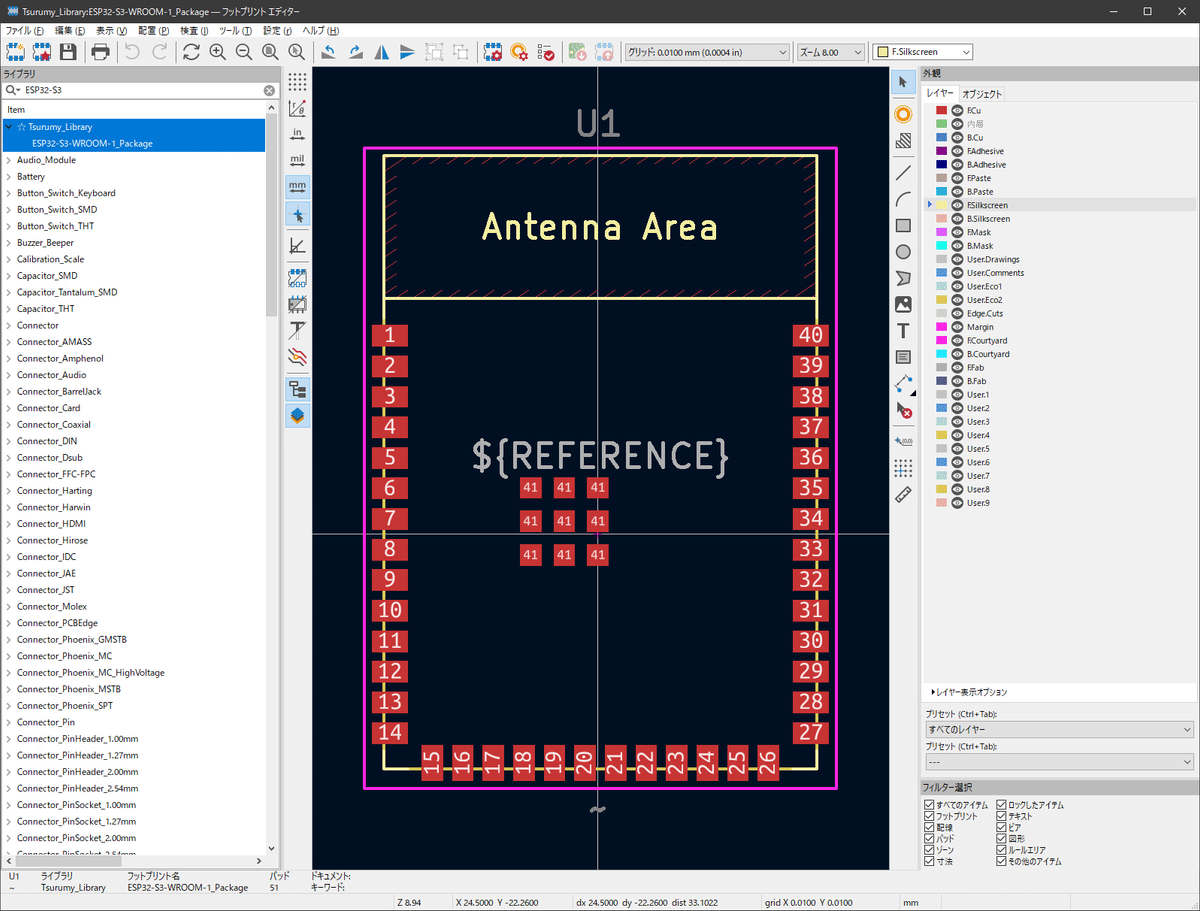Viewport: 1200px width, 911px height.
Task: Click the Margin layer color swatch
Action: pos(941,327)
